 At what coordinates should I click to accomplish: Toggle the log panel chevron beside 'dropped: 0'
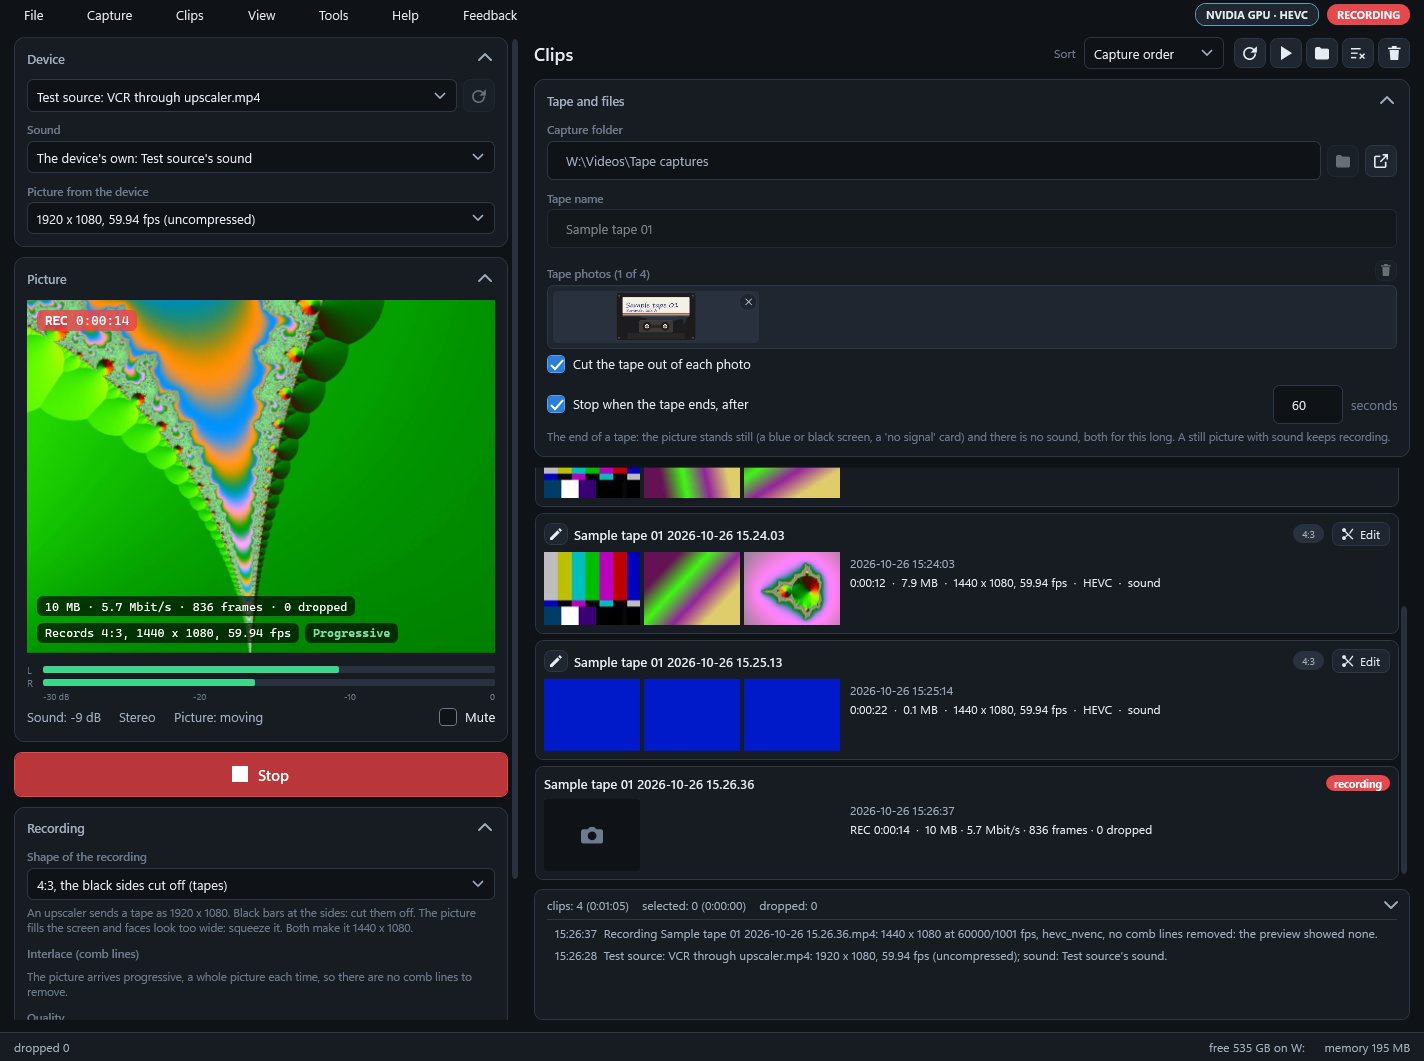[x=1390, y=905]
